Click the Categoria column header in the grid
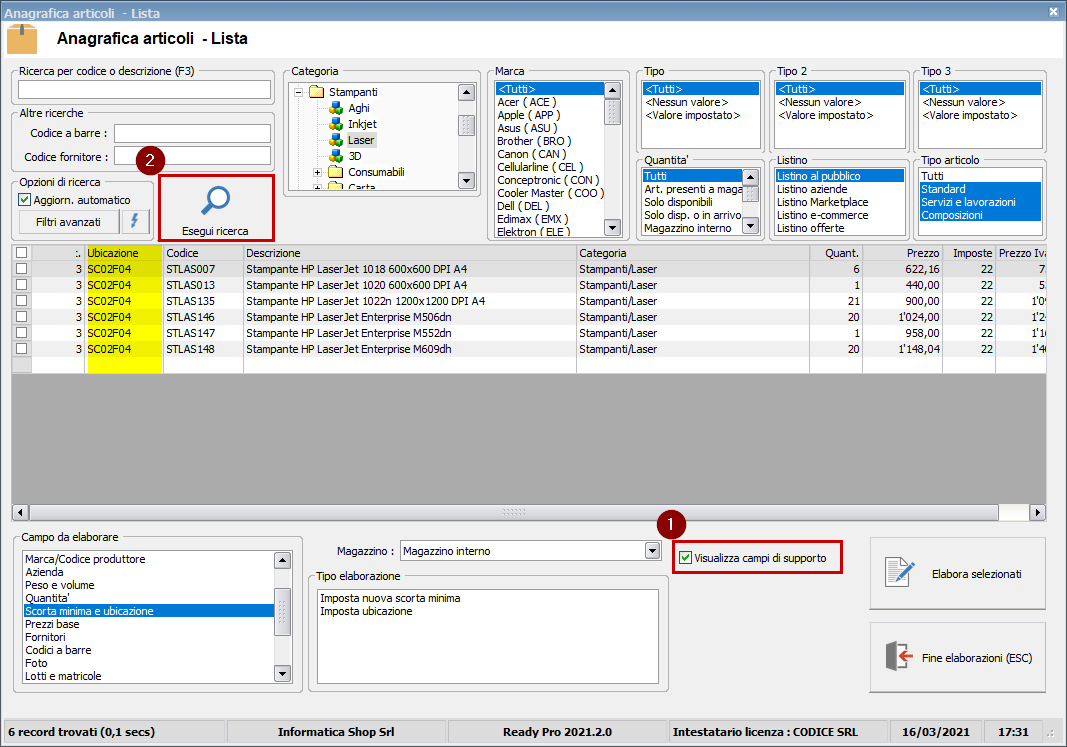 click(x=693, y=253)
